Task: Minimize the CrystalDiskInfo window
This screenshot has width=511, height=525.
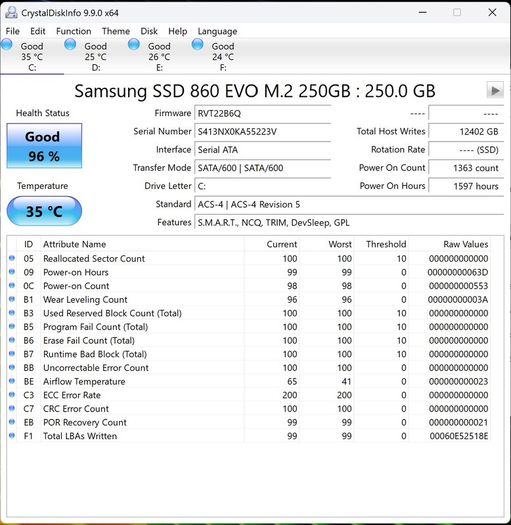Action: 423,12
